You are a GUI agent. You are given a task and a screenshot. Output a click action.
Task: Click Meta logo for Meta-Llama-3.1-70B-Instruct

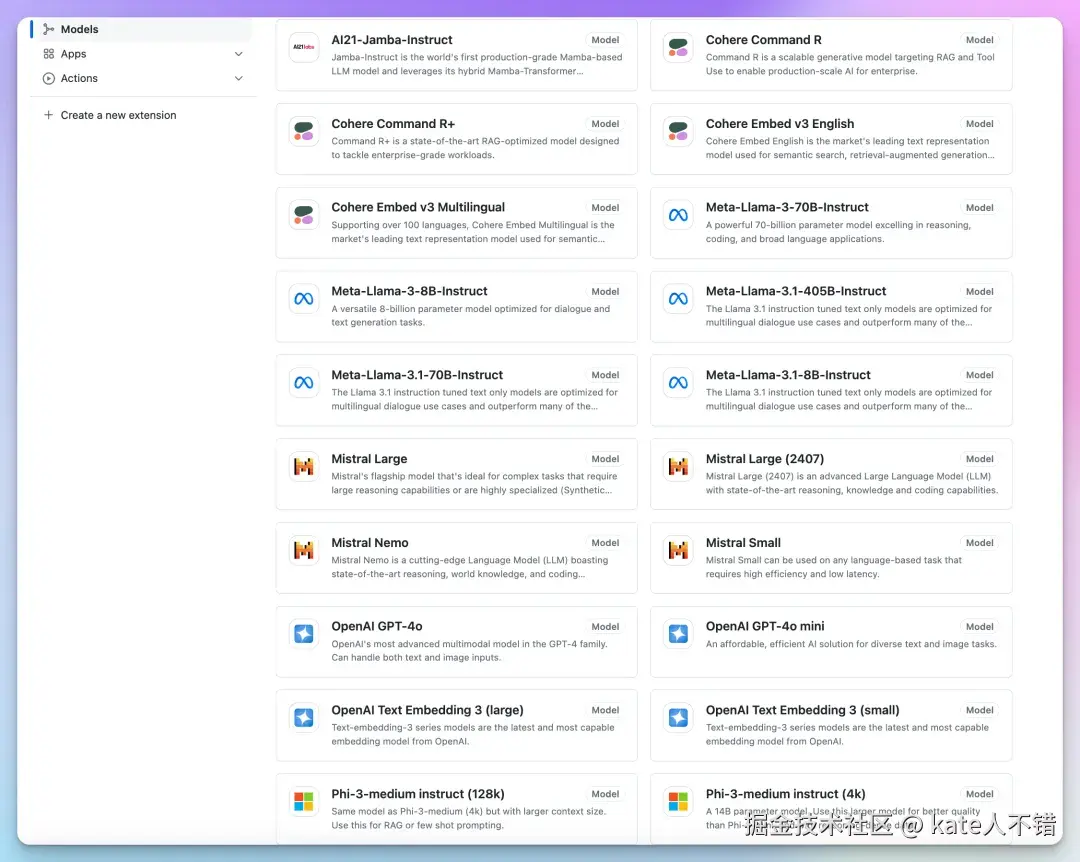tap(304, 382)
